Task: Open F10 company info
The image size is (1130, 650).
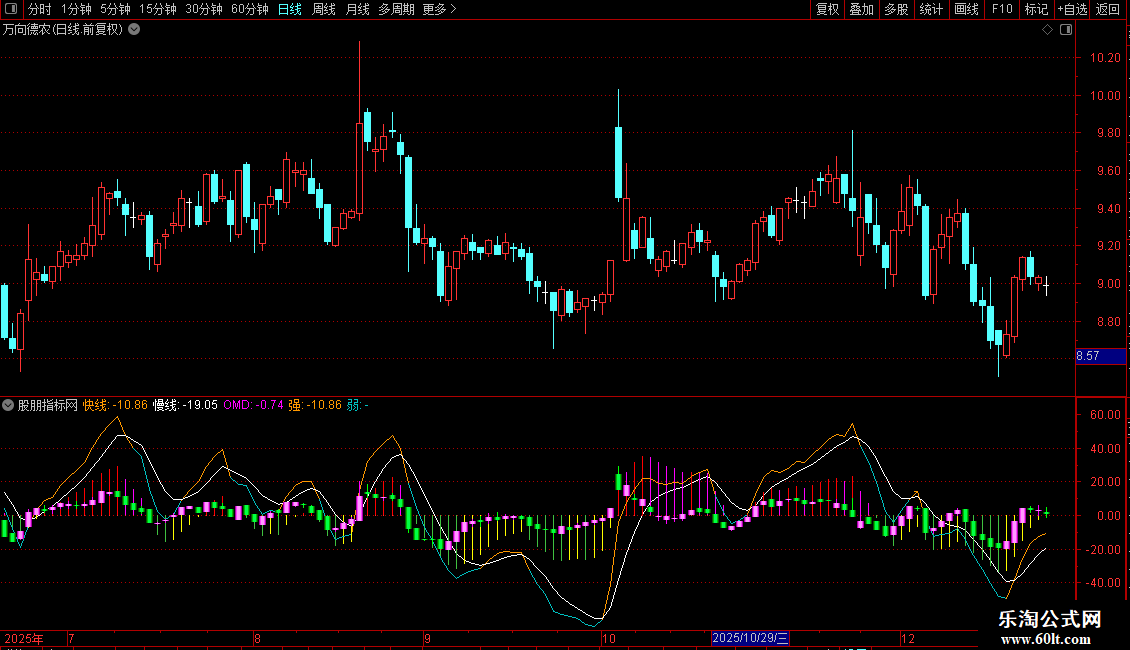Action: [1002, 9]
